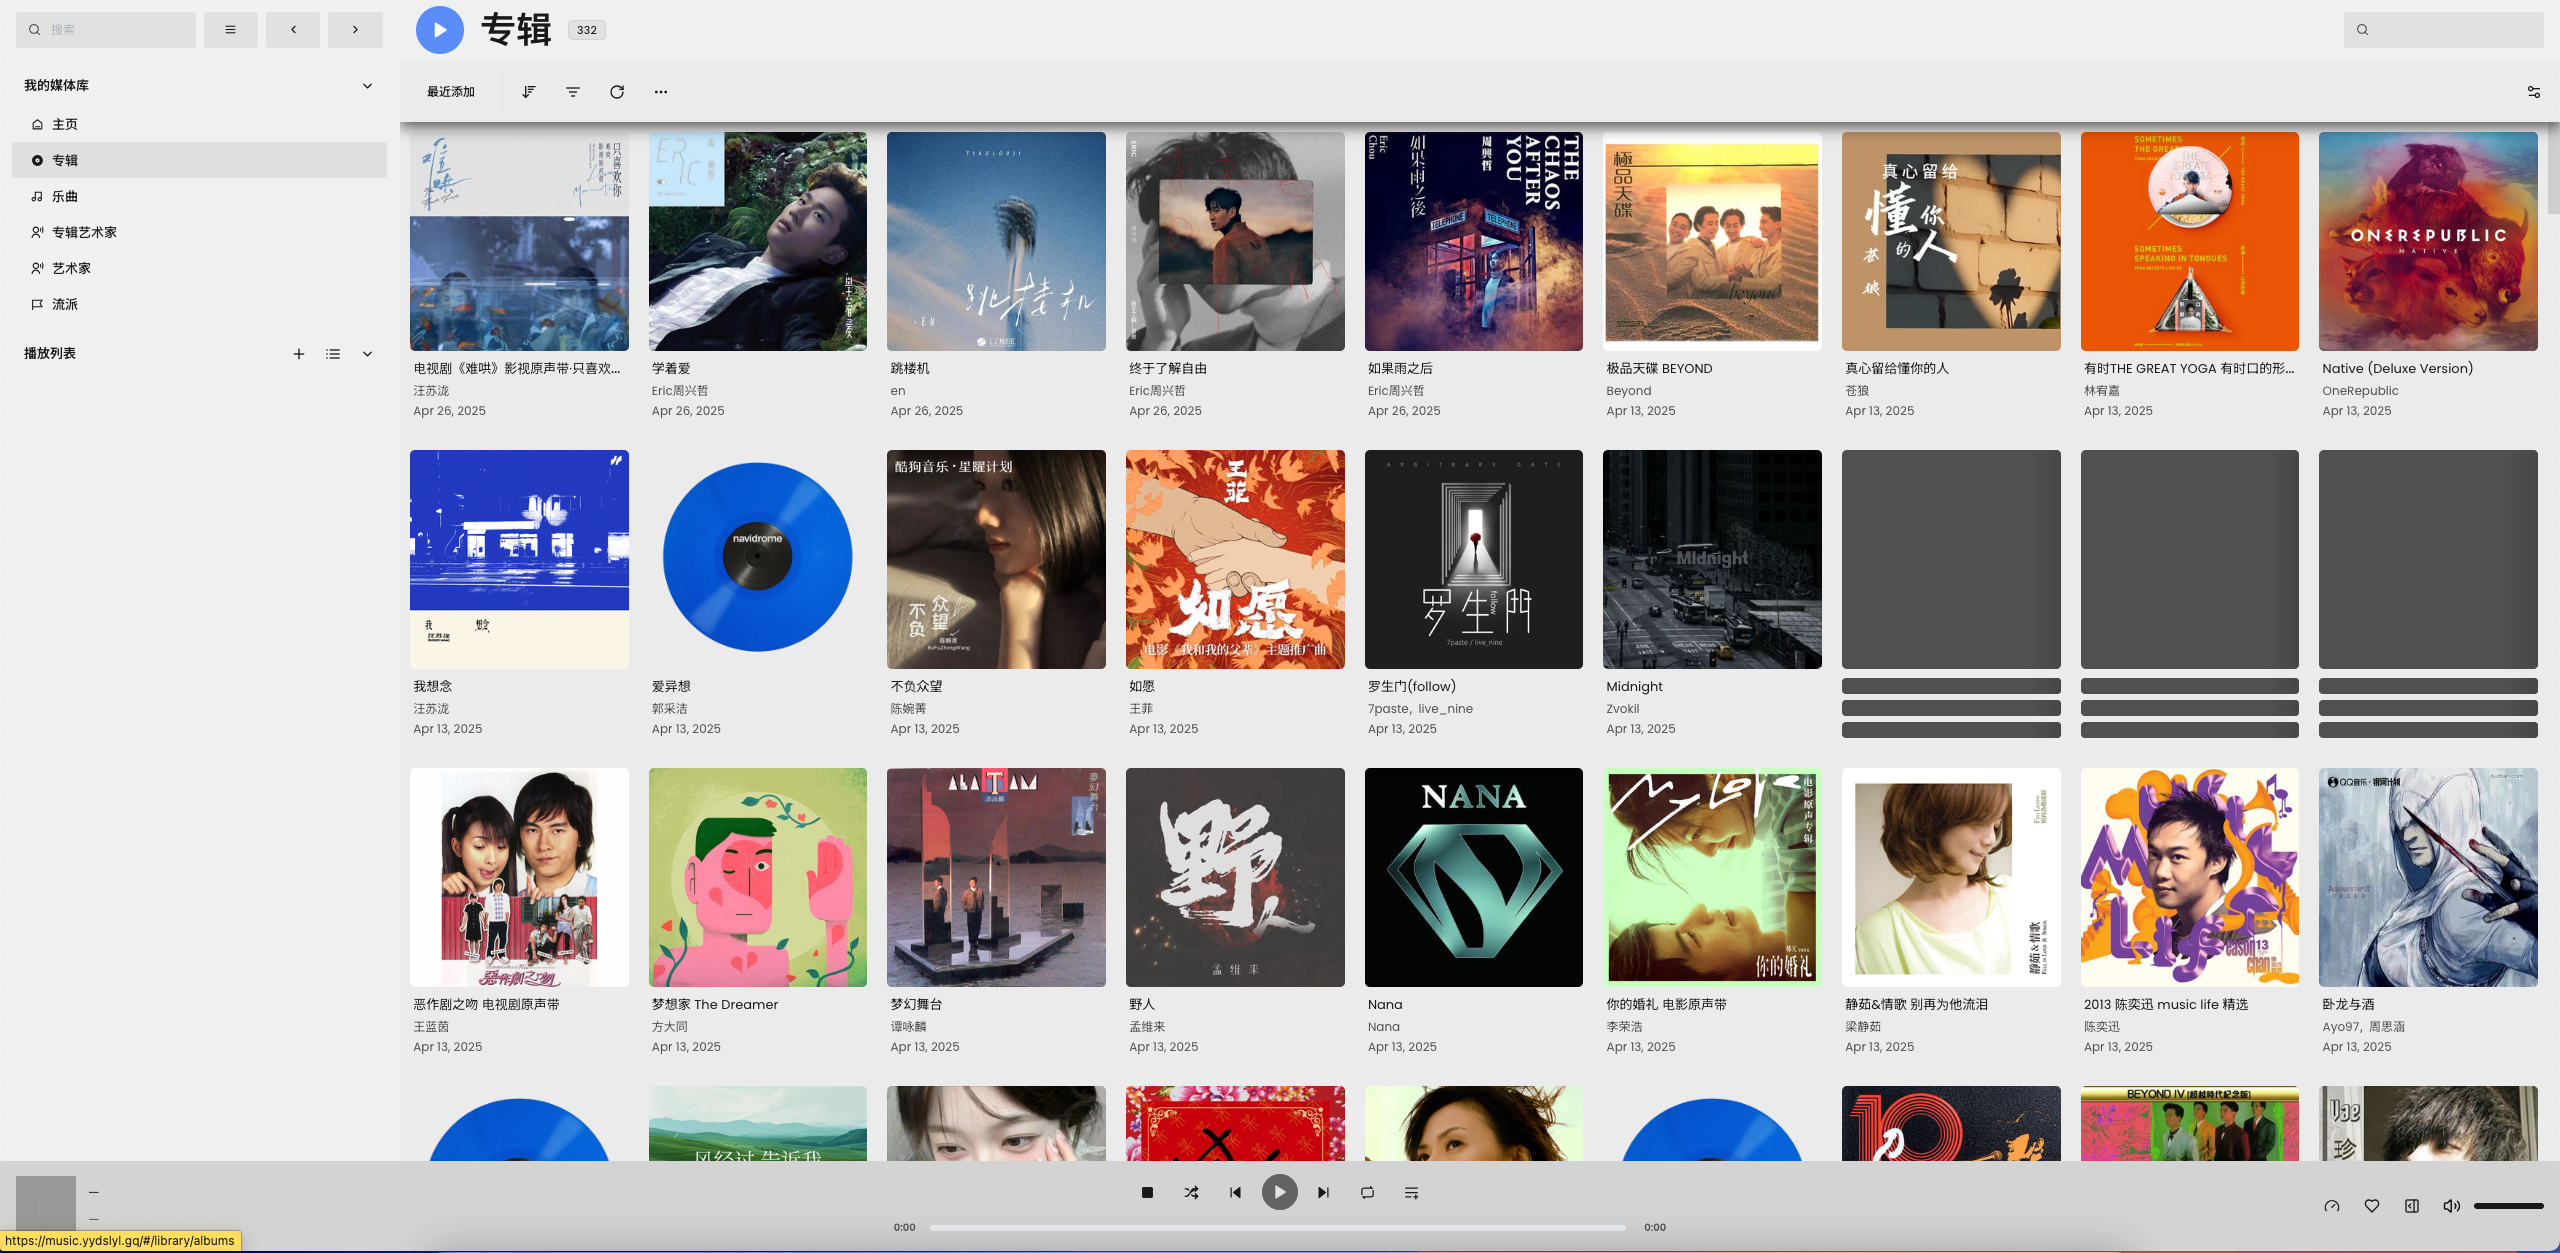Toggle shuffle playback mode
2560x1253 pixels.
click(x=1191, y=1192)
